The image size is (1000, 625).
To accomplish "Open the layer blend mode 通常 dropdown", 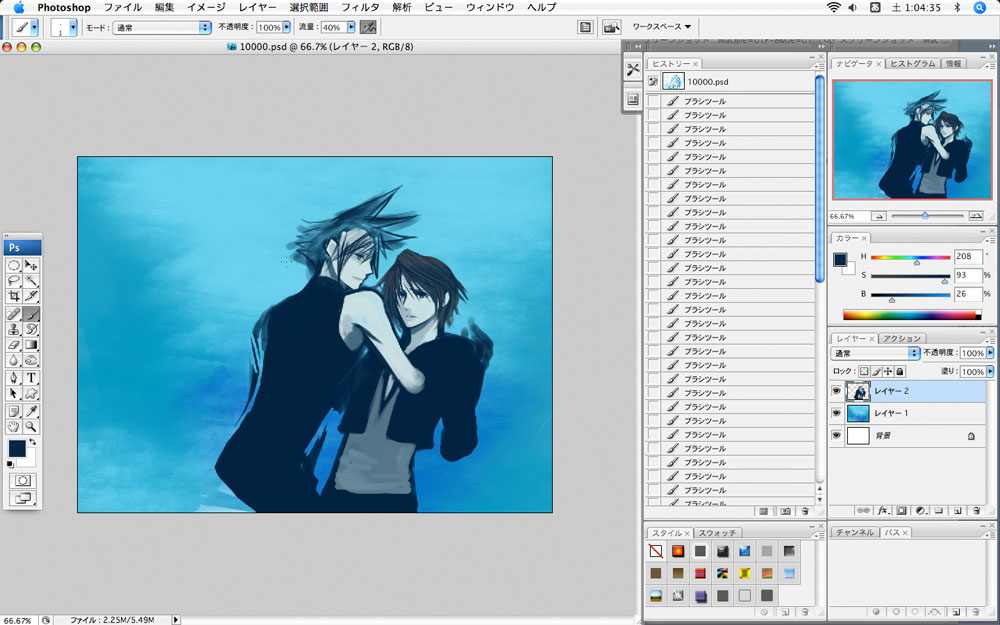I will pos(875,353).
